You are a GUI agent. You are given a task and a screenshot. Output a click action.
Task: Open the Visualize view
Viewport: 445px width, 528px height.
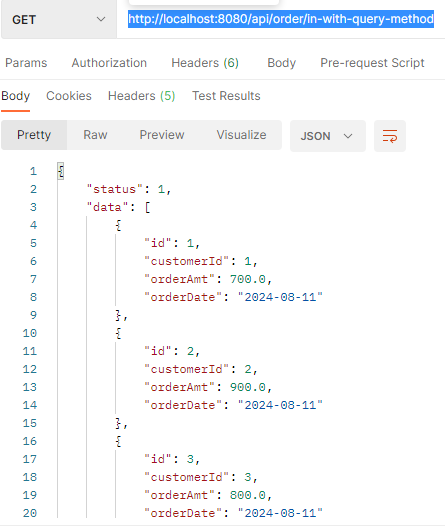tap(241, 135)
